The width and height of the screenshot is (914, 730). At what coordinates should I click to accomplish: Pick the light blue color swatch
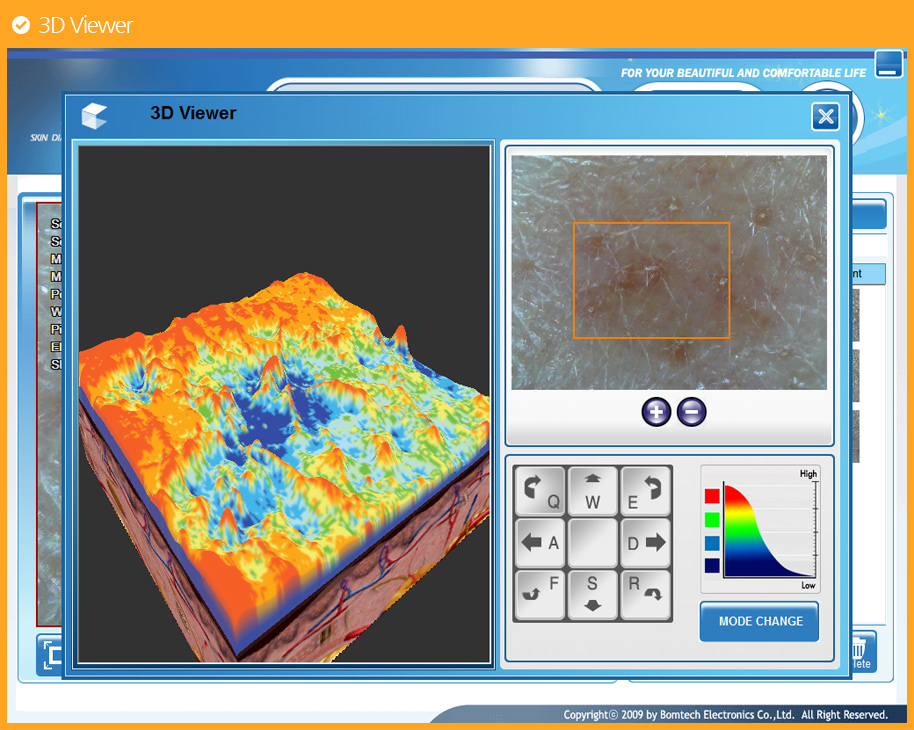712,542
